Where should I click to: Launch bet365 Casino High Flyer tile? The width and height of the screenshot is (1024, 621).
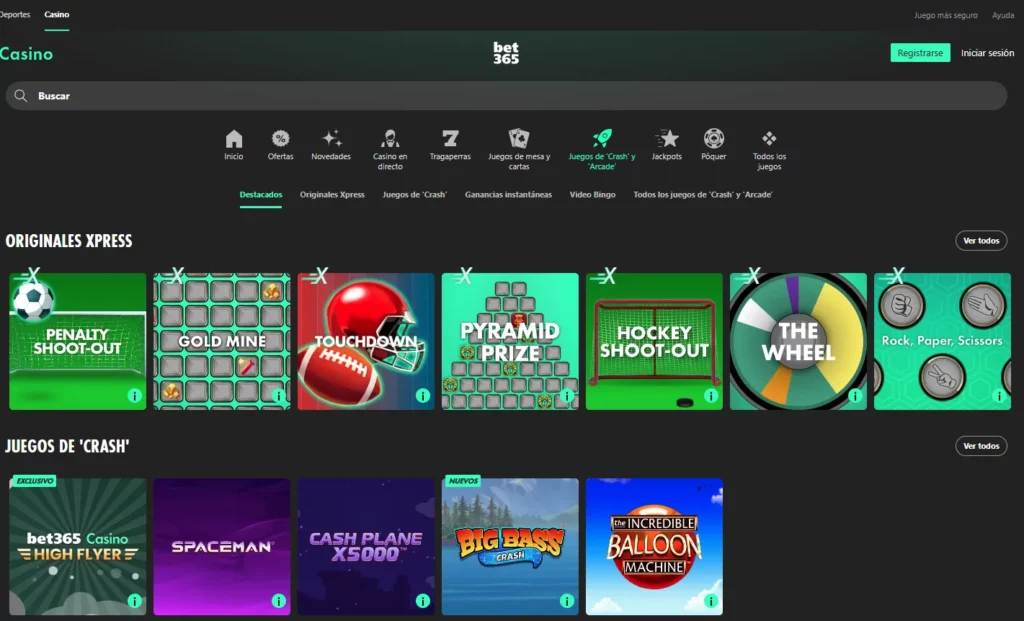78,547
